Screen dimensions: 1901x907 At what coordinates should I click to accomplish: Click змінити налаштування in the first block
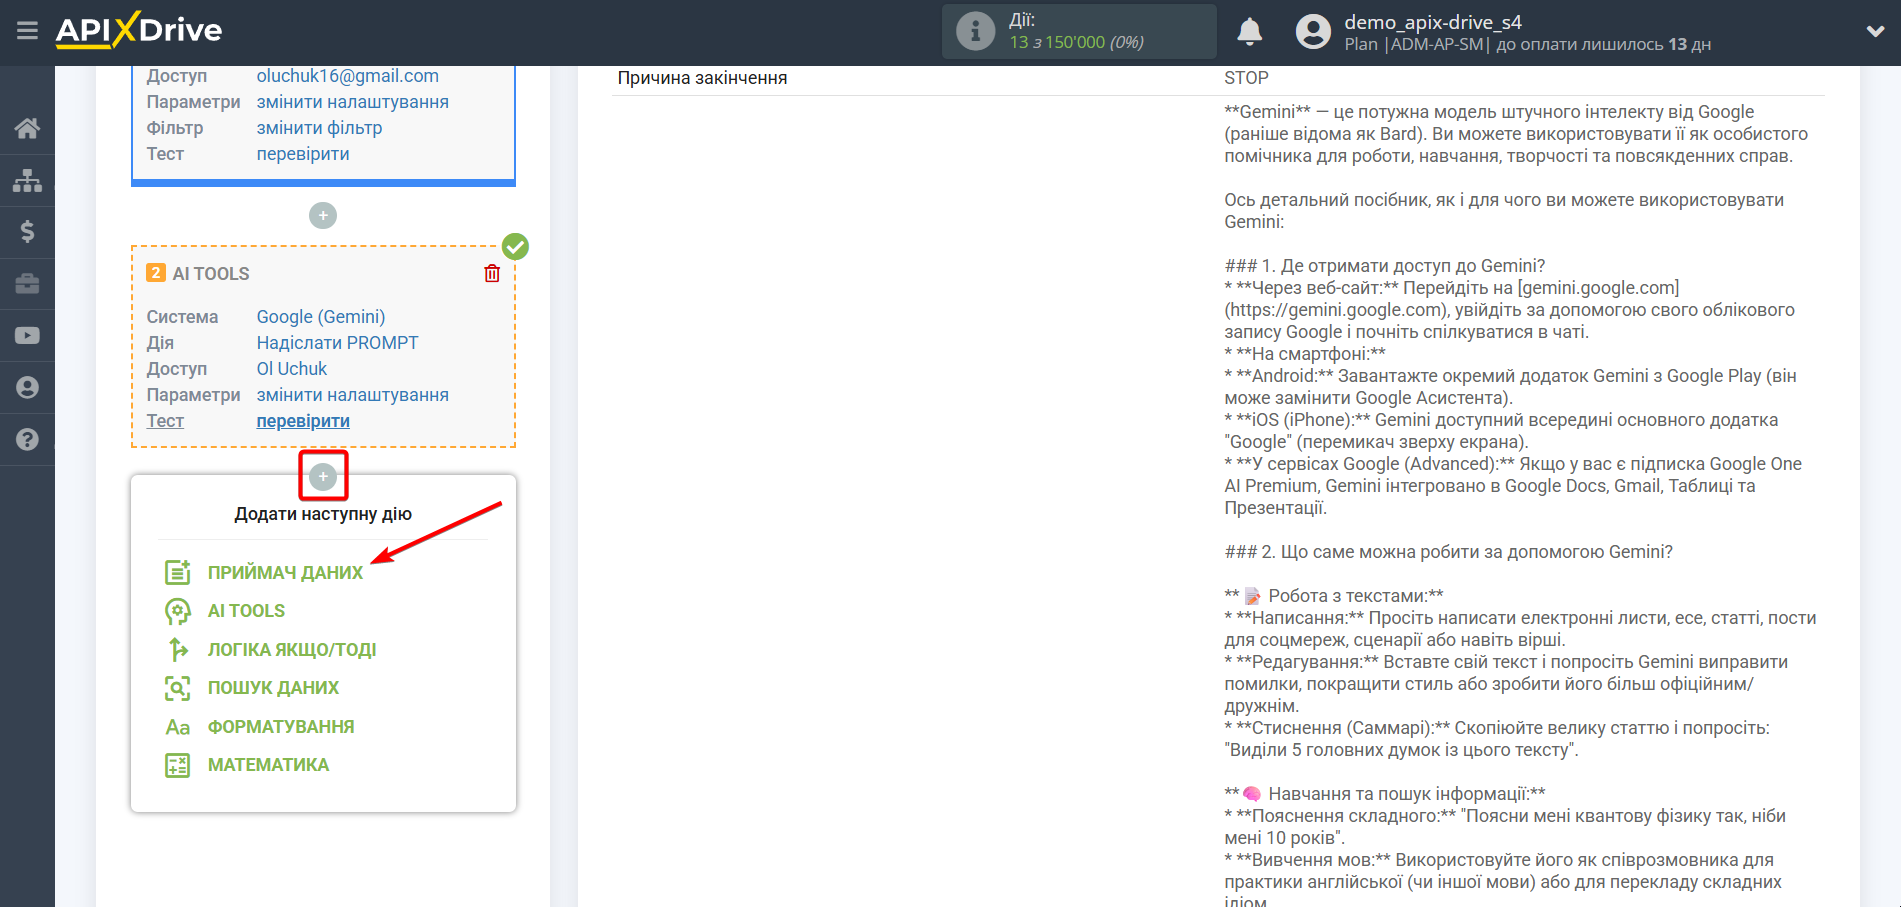(x=353, y=102)
